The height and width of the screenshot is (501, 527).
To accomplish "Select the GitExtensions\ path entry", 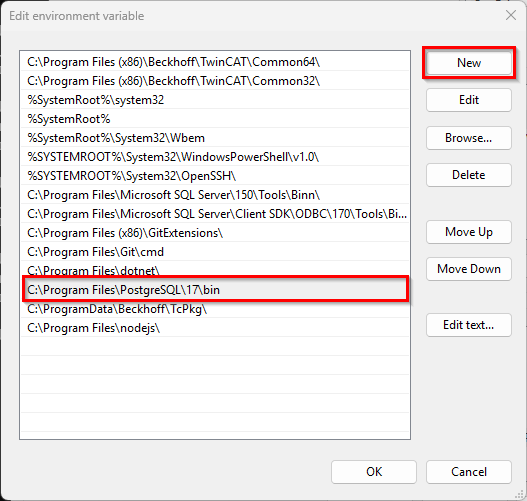I will click(215, 233).
